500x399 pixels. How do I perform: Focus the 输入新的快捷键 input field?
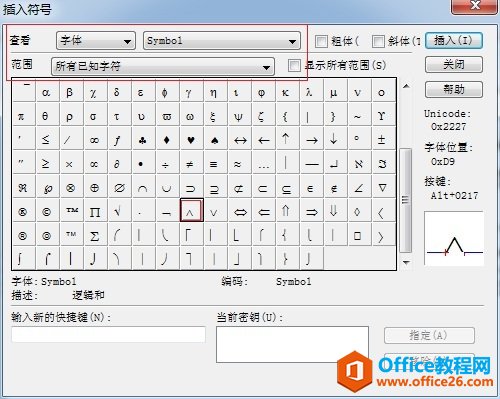(x=108, y=334)
